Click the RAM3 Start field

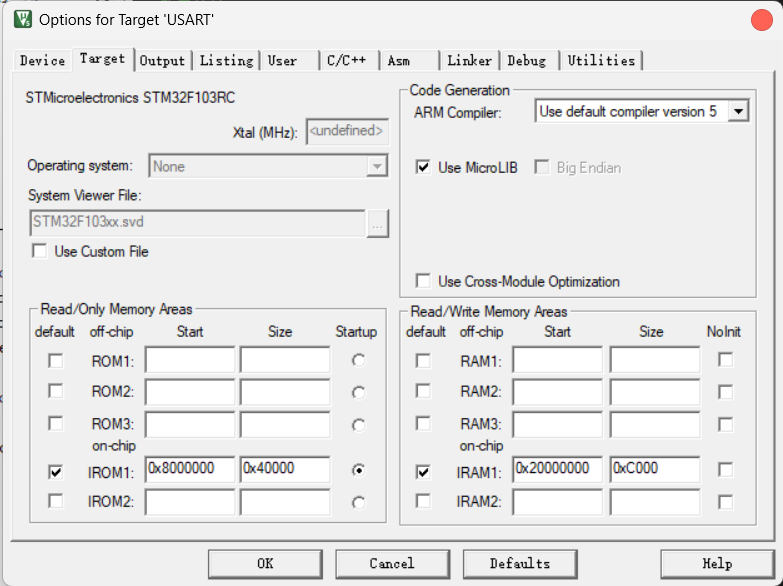[557, 424]
